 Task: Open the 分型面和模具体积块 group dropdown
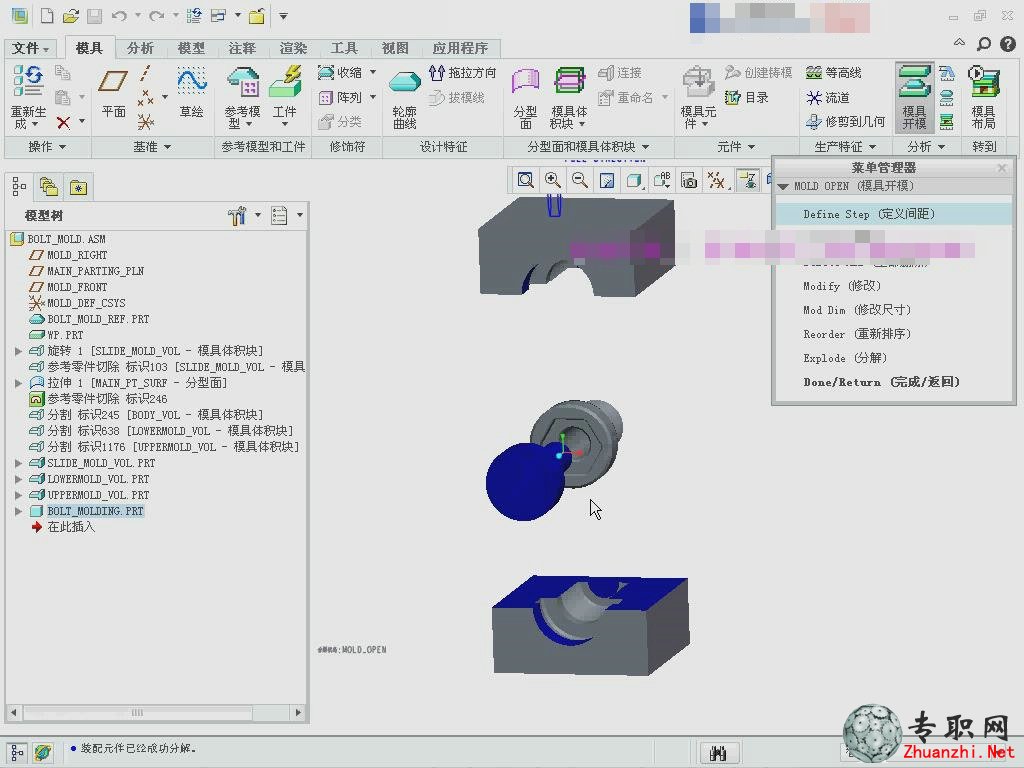(588, 147)
